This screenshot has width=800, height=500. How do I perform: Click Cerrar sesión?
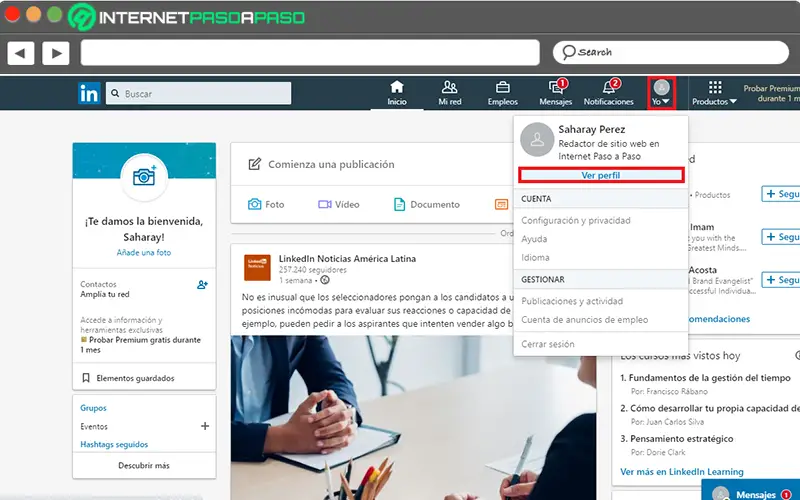coord(547,344)
